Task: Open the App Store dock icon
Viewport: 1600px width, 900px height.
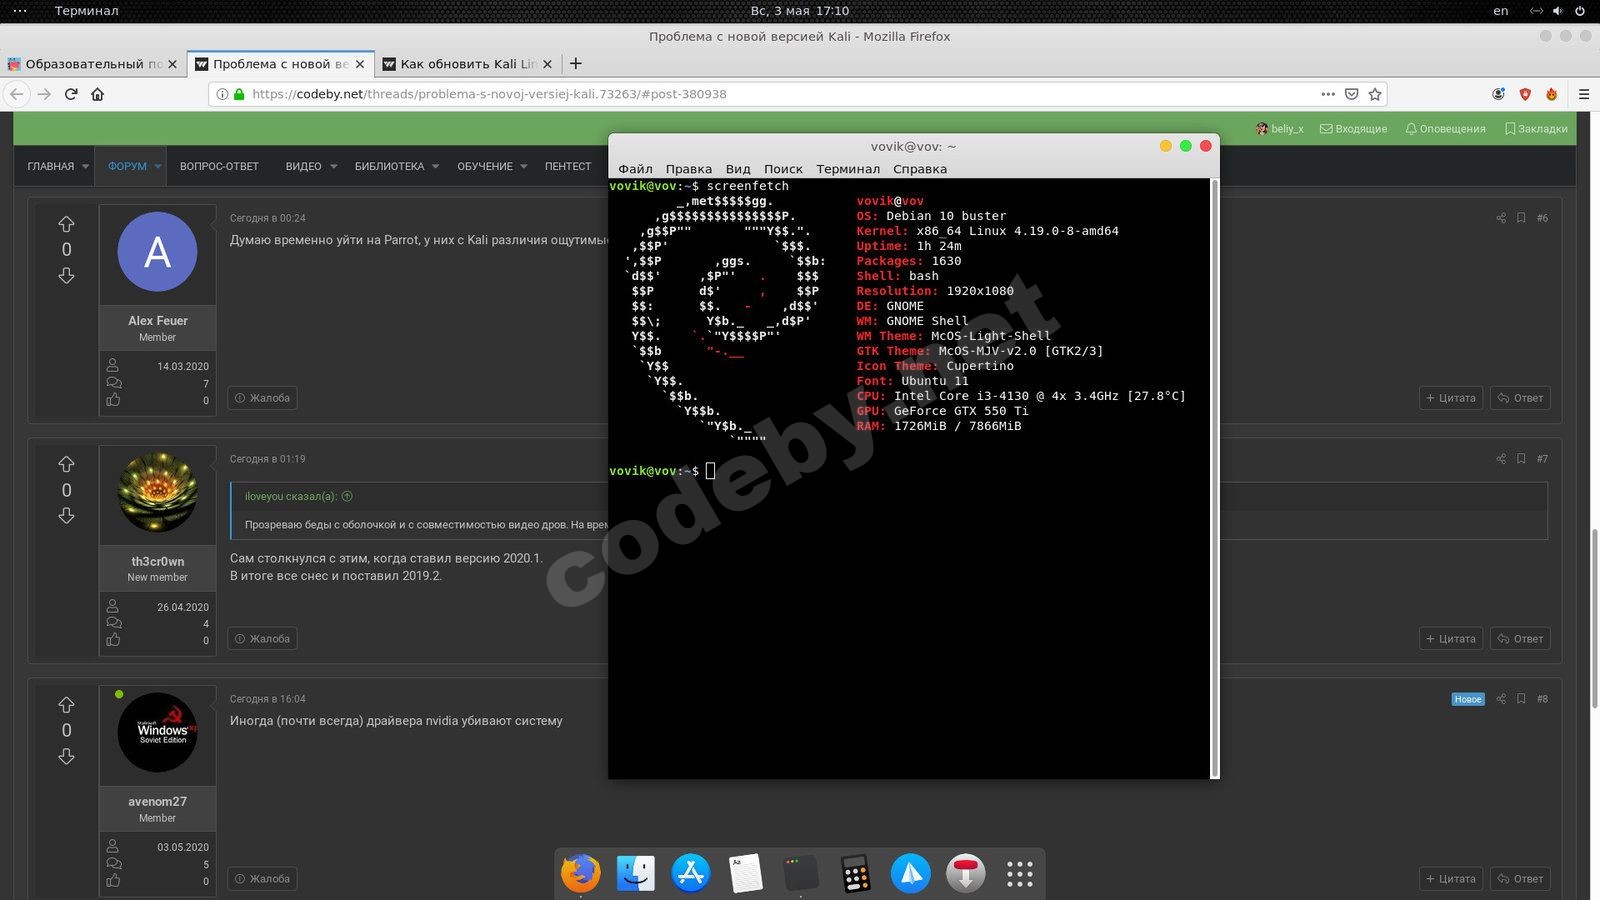Action: click(x=691, y=874)
